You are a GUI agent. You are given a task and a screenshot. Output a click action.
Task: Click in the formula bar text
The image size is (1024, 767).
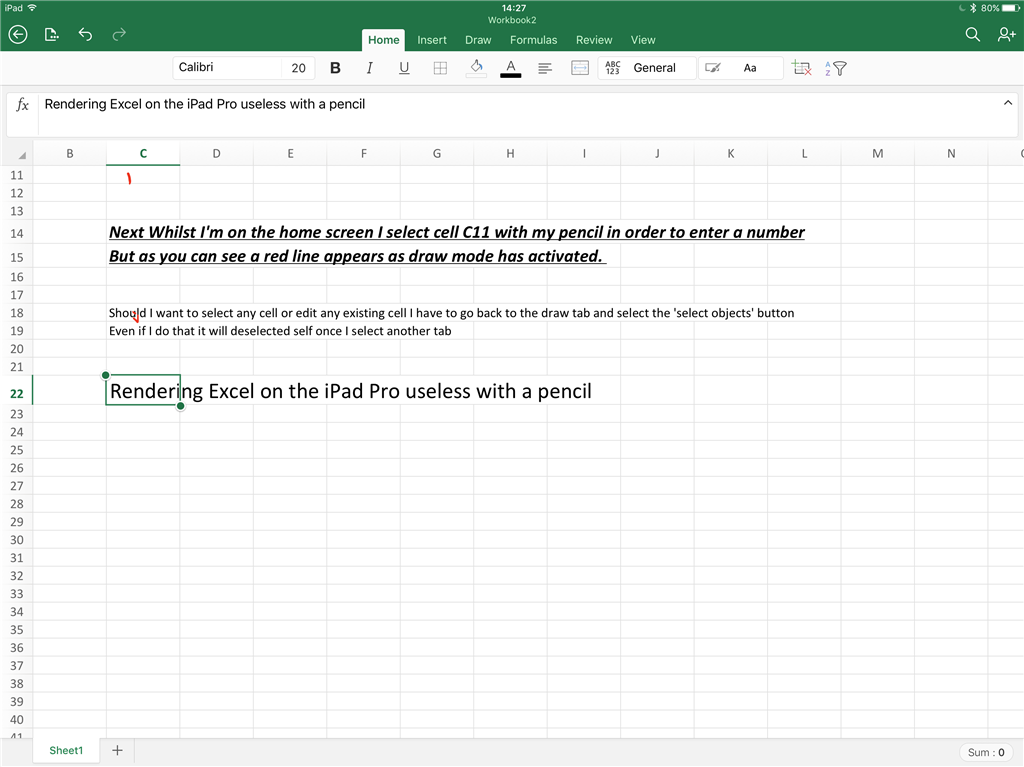click(204, 105)
